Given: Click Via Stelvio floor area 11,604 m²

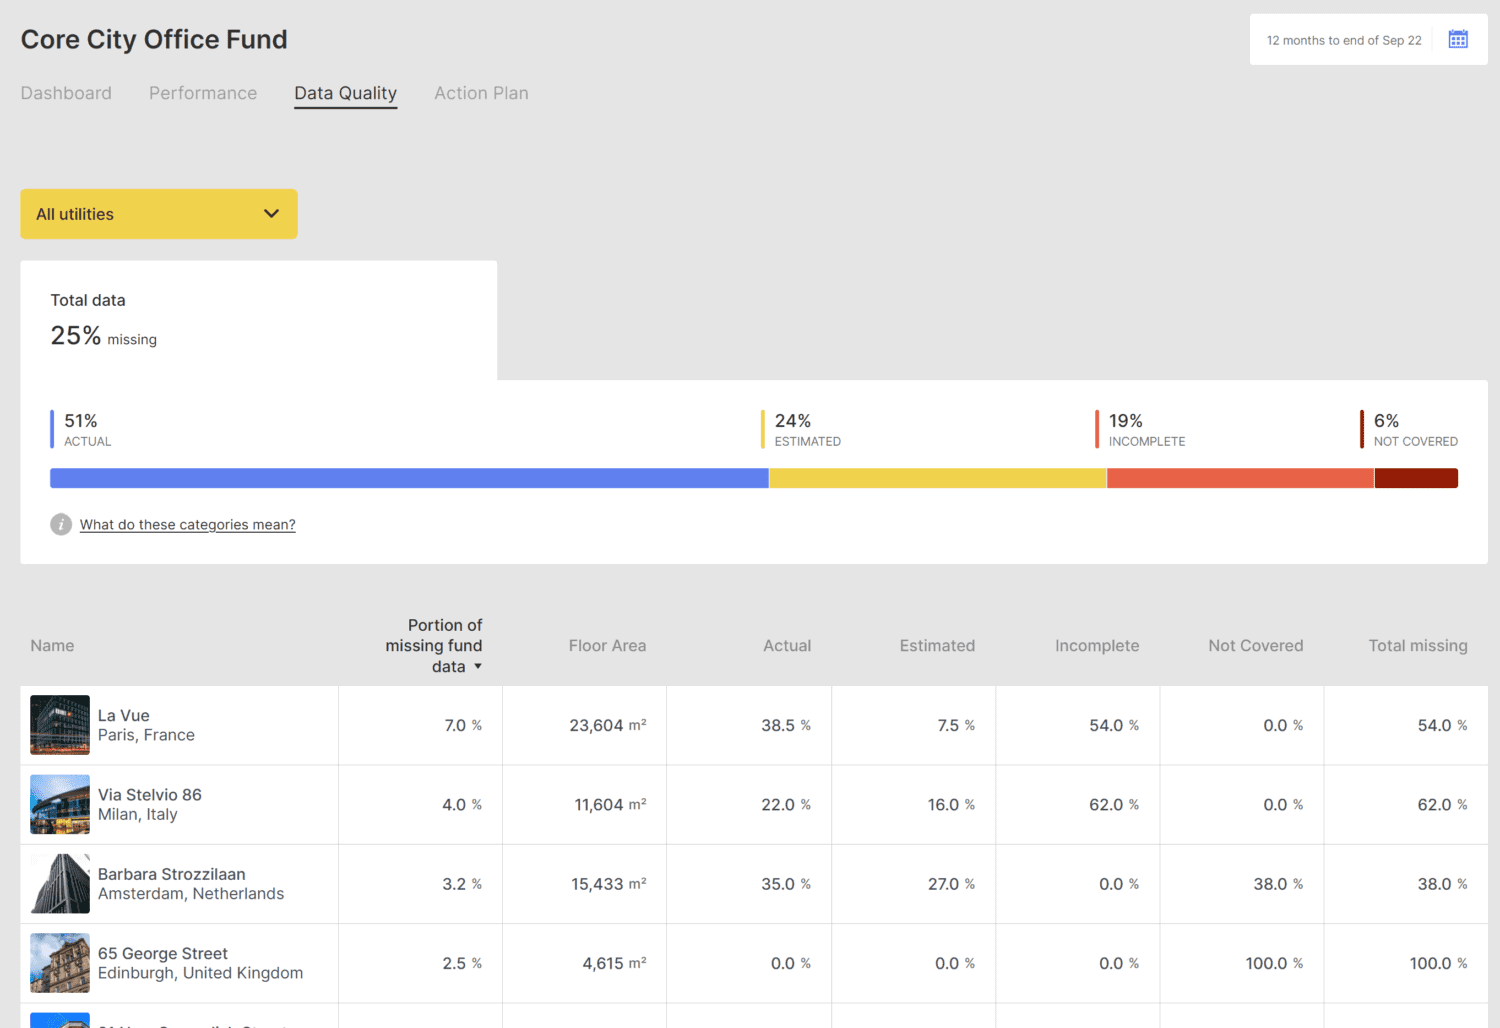Looking at the screenshot, I should [610, 805].
